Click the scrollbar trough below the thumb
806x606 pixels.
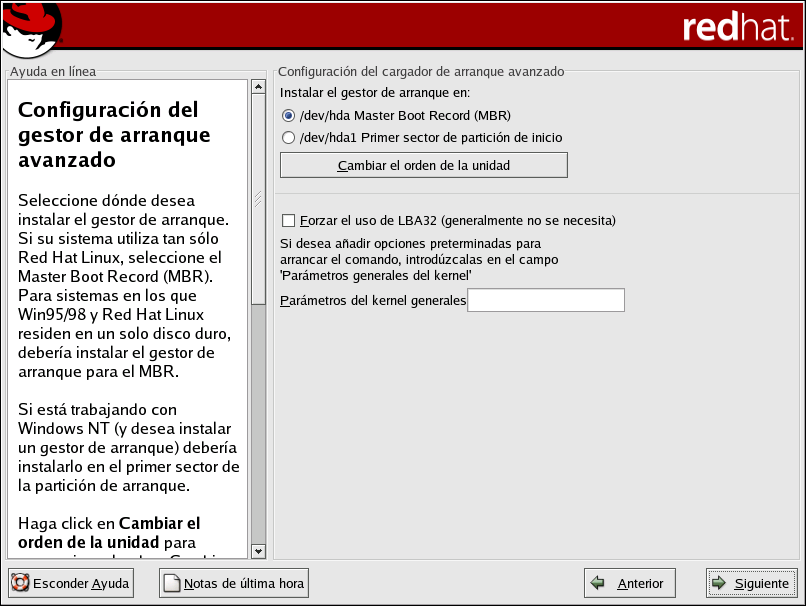257,420
